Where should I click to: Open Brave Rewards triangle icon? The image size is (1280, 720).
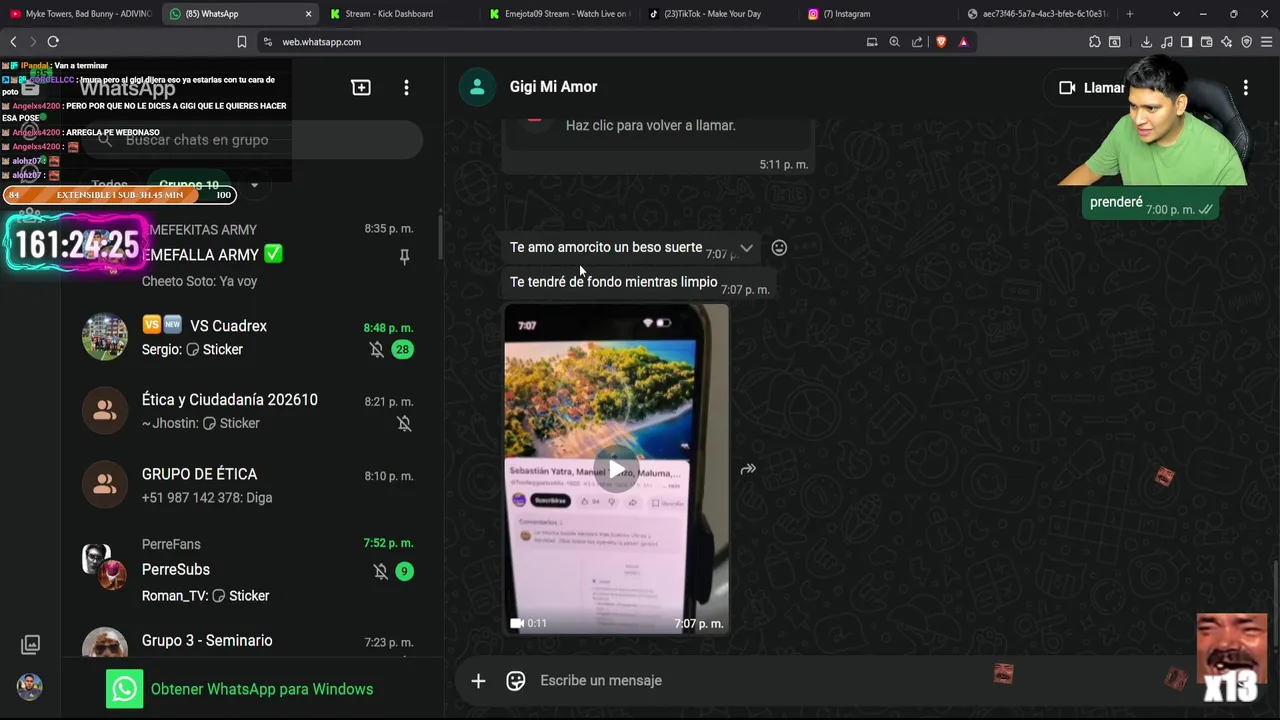click(x=963, y=42)
